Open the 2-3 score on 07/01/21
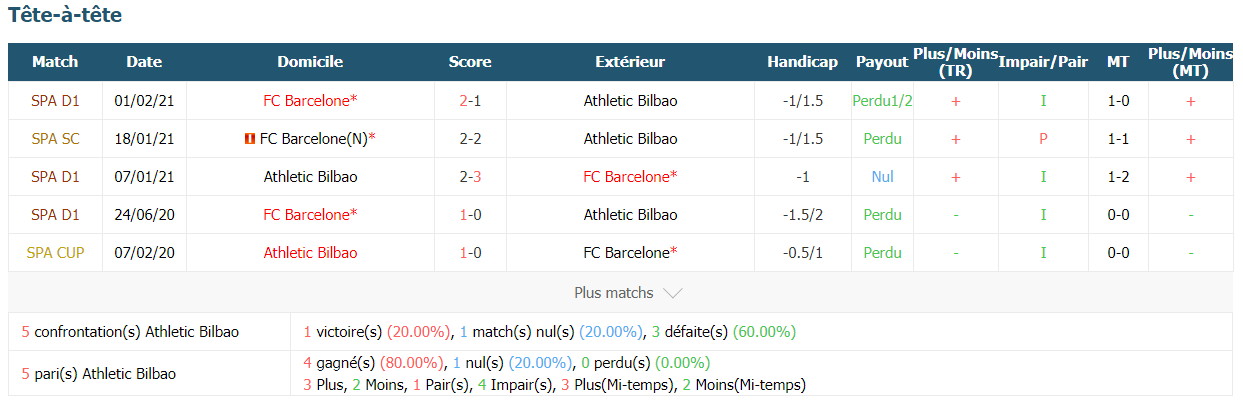The width and height of the screenshot is (1243, 409). point(470,177)
